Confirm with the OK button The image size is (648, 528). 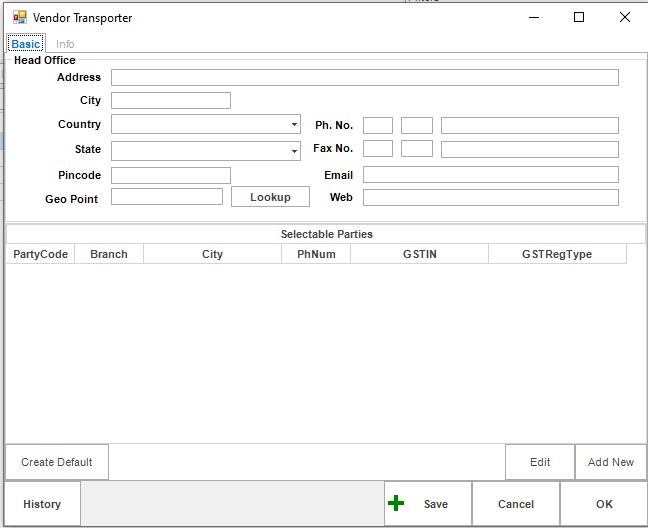(x=604, y=504)
